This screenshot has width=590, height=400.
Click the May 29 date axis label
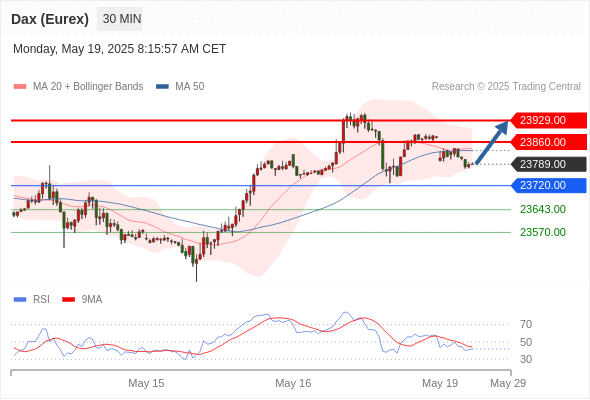click(x=508, y=383)
